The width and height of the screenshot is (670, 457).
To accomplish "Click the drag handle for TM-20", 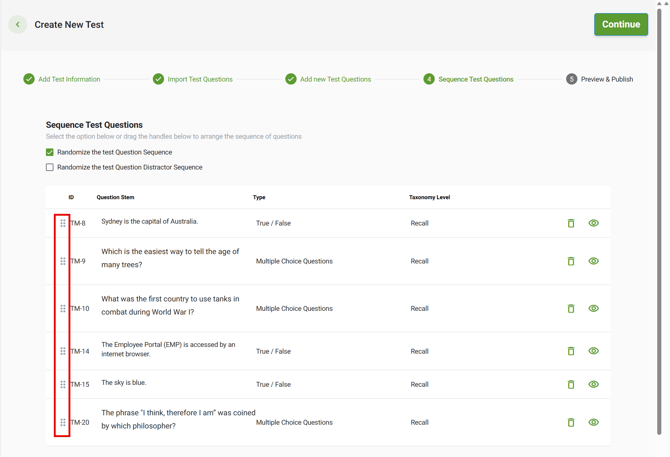I will 63,422.
